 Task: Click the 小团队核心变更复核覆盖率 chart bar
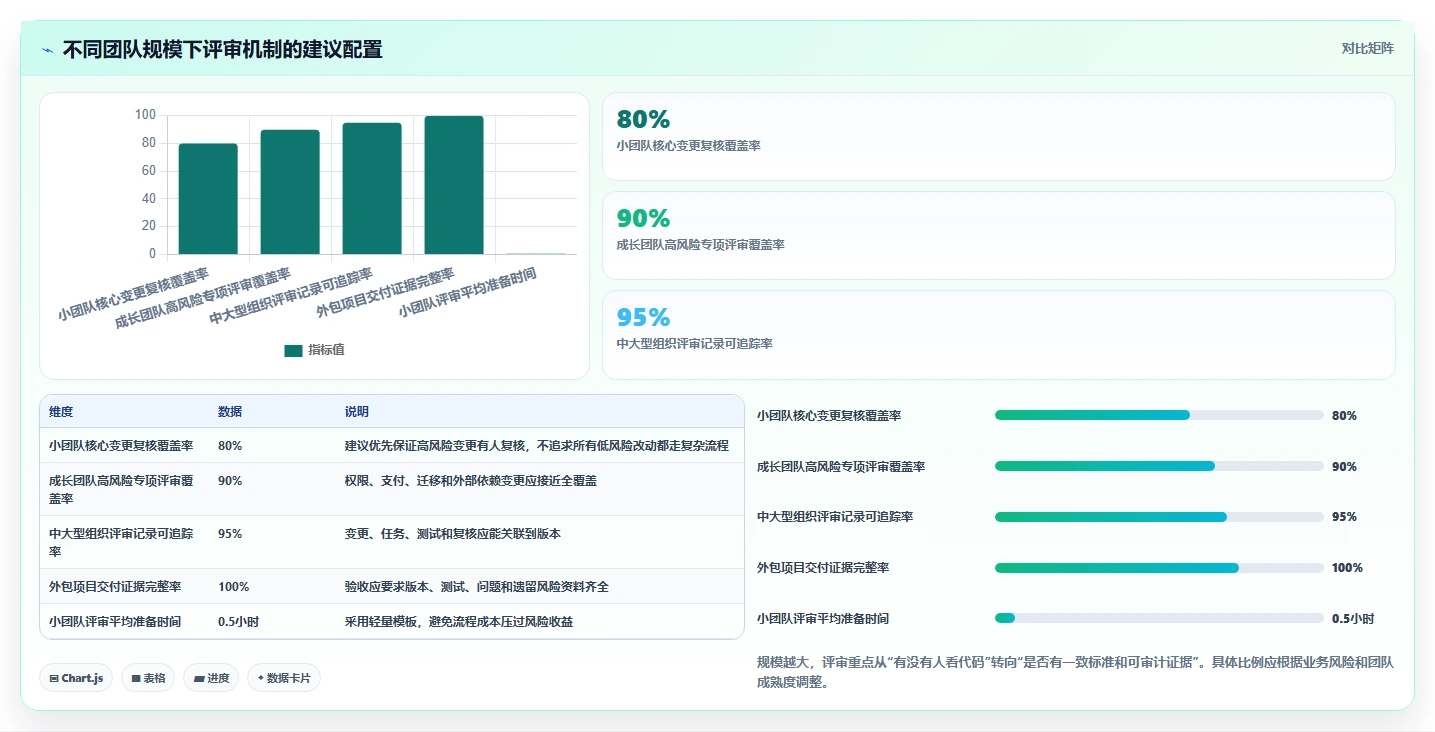pyautogui.click(x=208, y=199)
